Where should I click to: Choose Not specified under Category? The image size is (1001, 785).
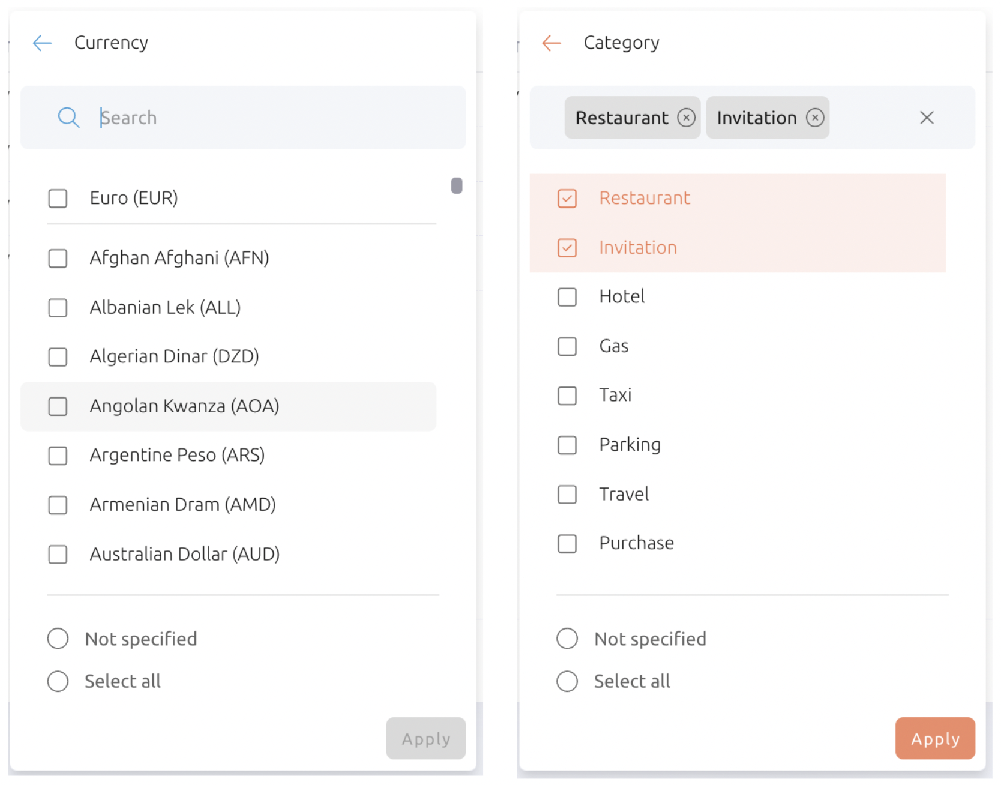click(x=567, y=638)
